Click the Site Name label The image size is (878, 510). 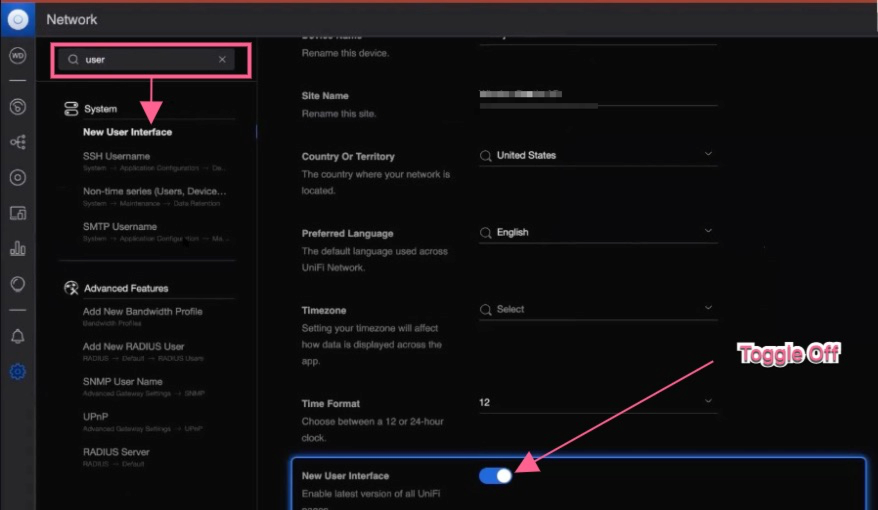325,96
